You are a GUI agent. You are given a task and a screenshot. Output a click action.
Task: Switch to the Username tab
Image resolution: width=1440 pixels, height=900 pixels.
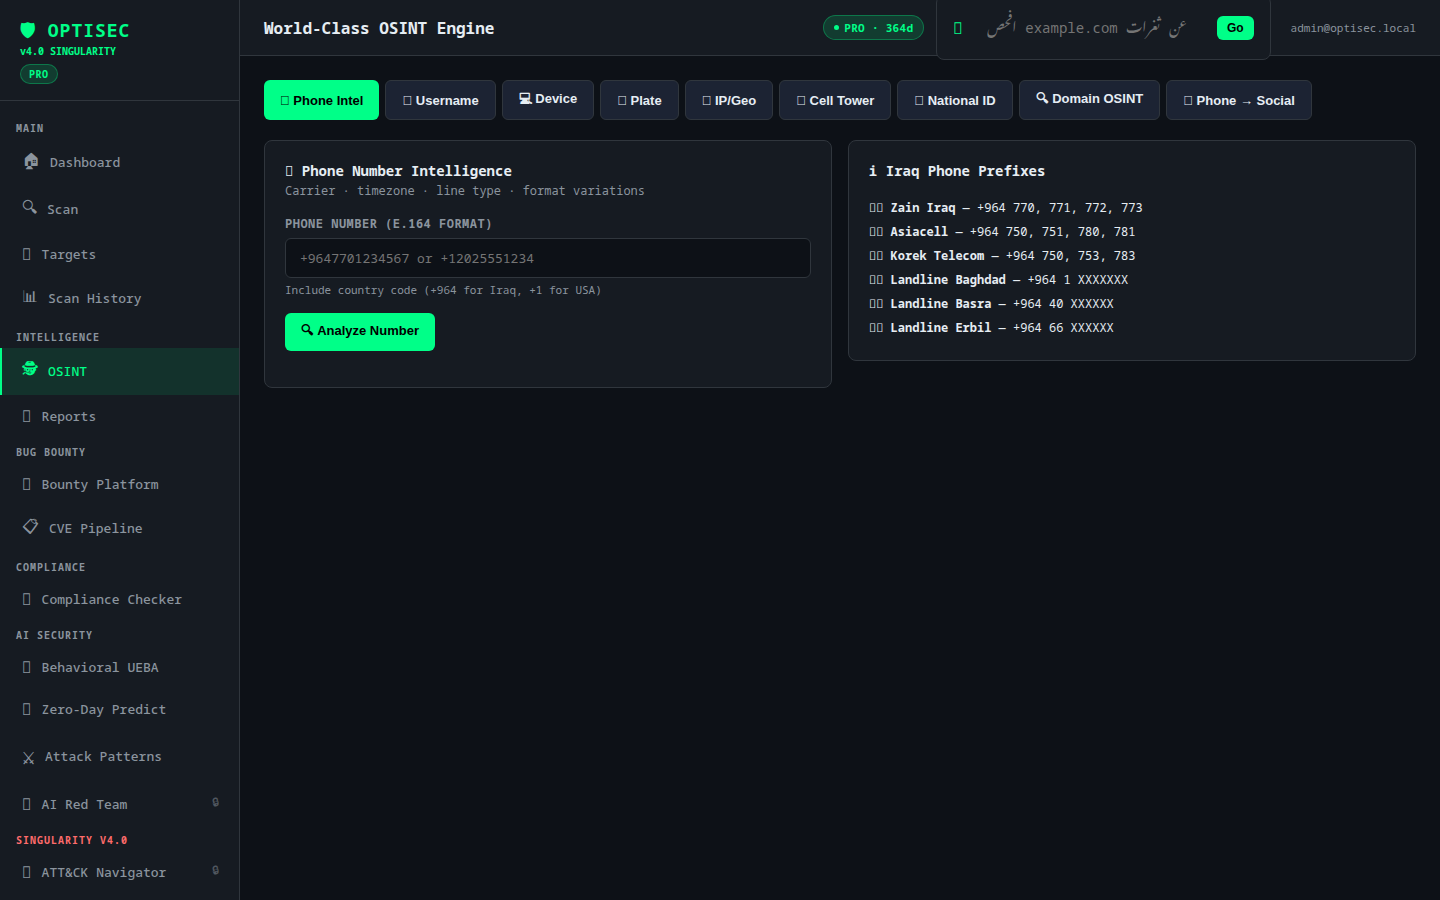pos(440,100)
